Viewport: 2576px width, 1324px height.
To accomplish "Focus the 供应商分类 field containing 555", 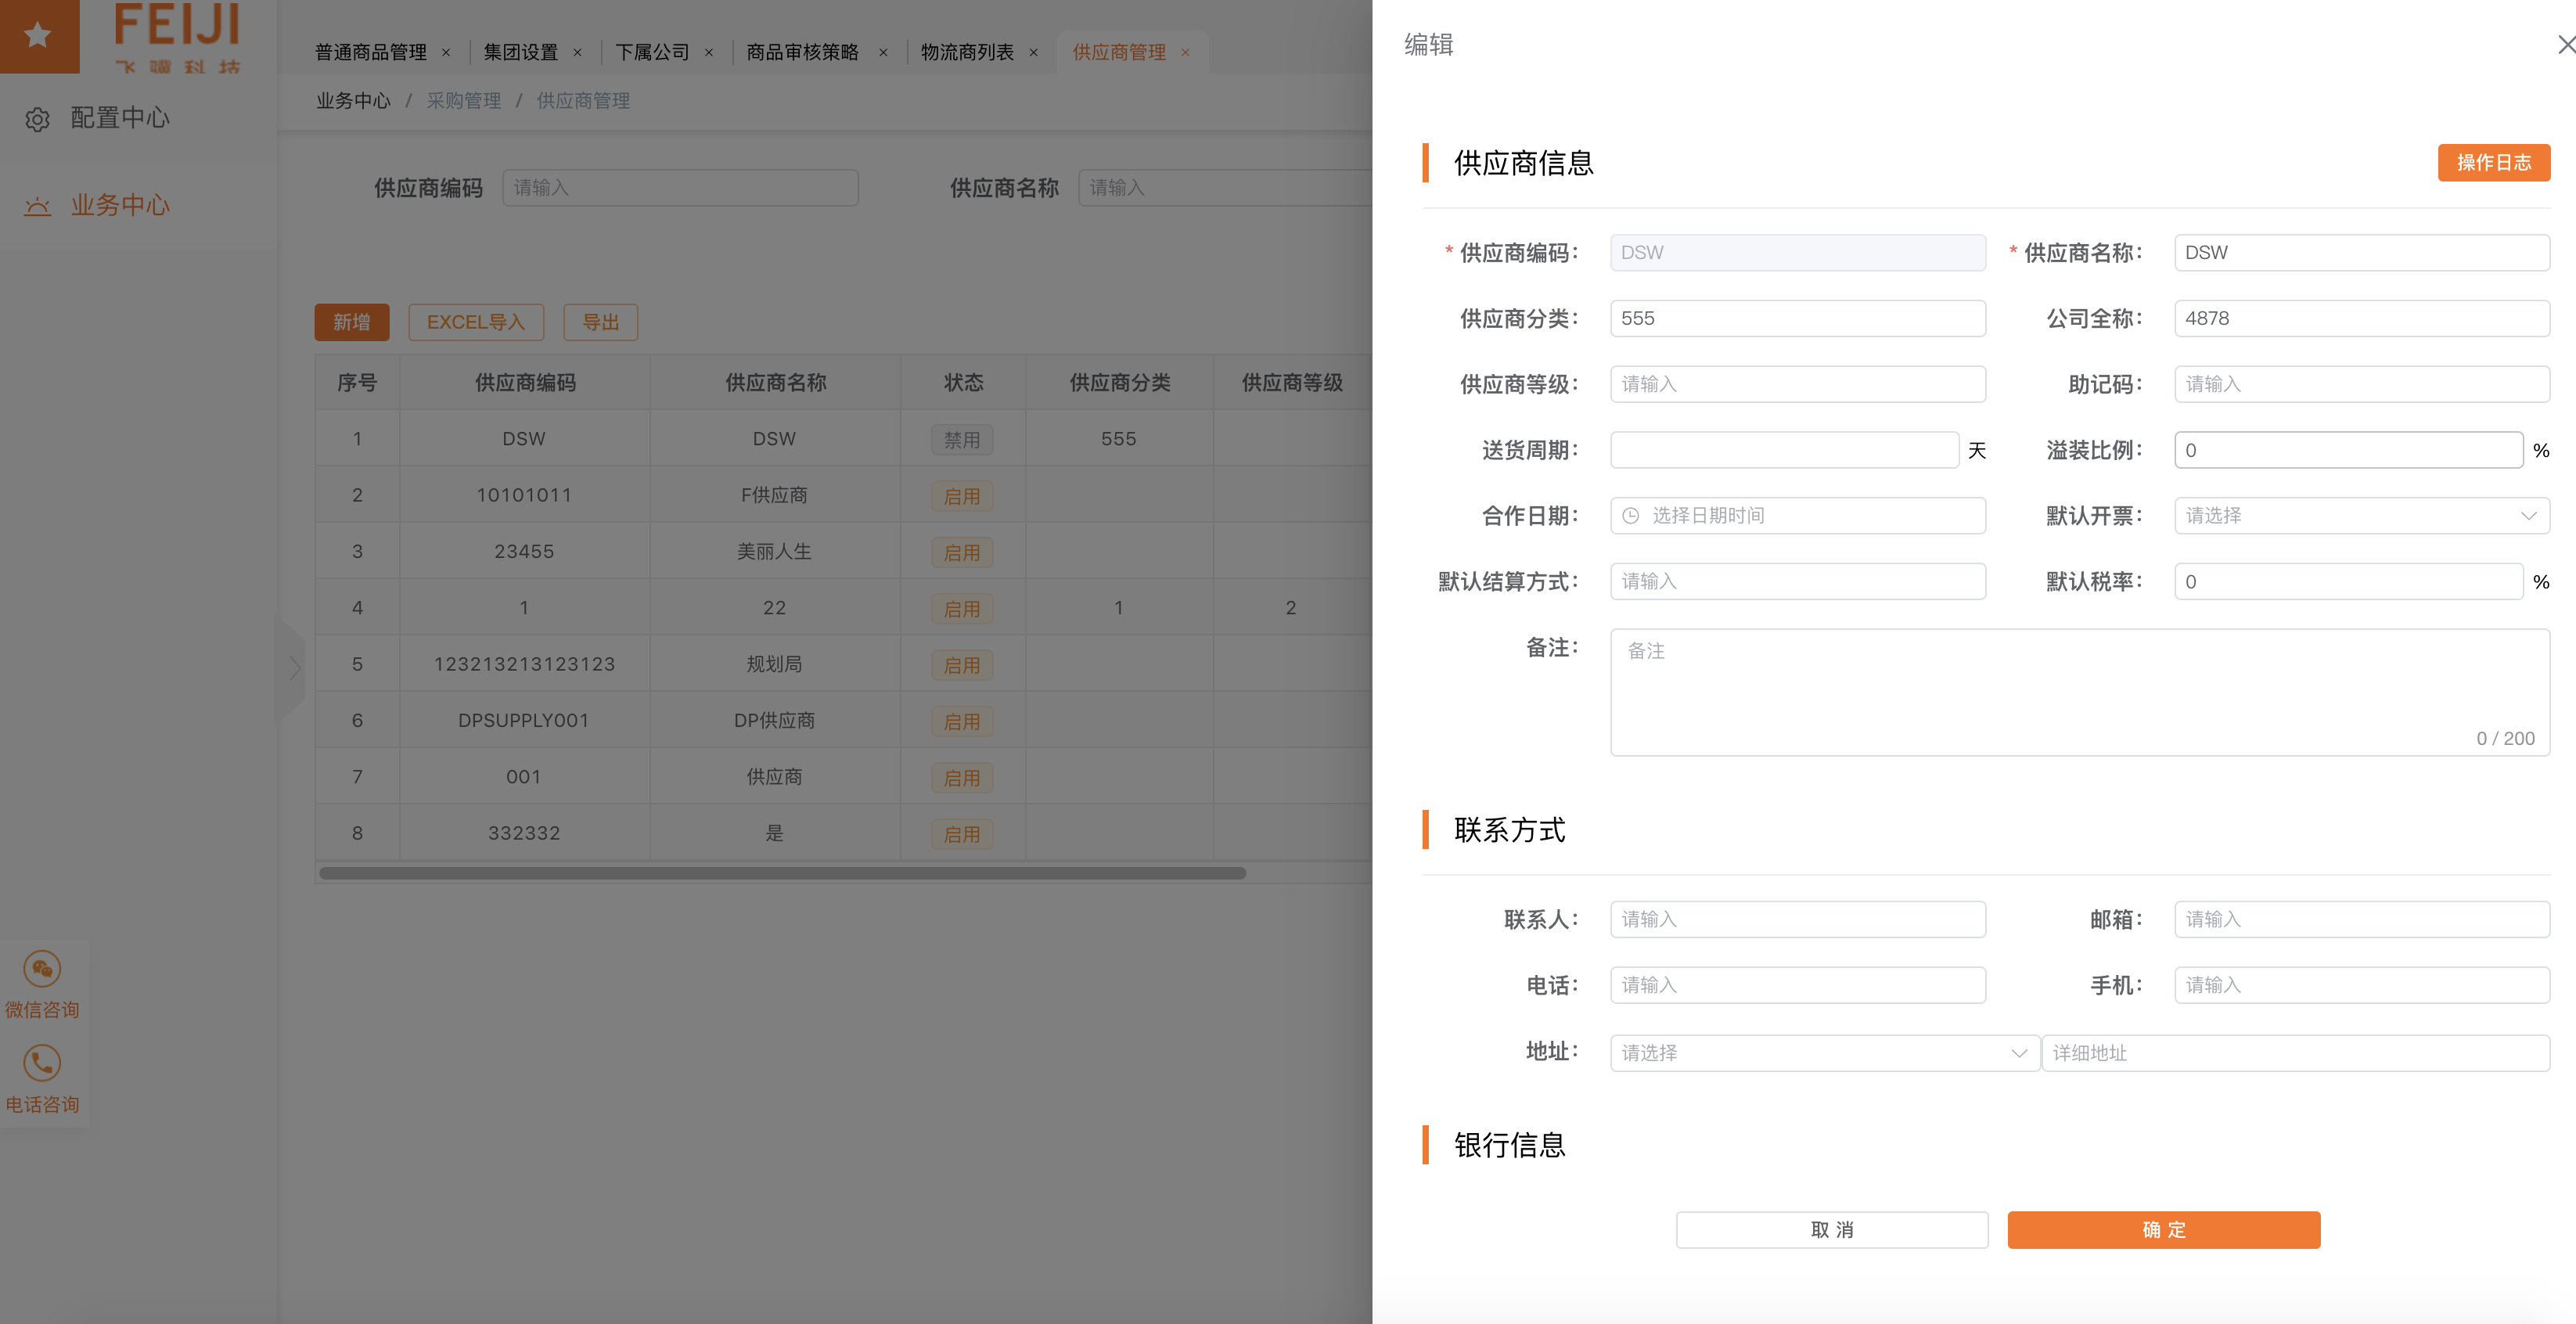I will coord(1798,319).
